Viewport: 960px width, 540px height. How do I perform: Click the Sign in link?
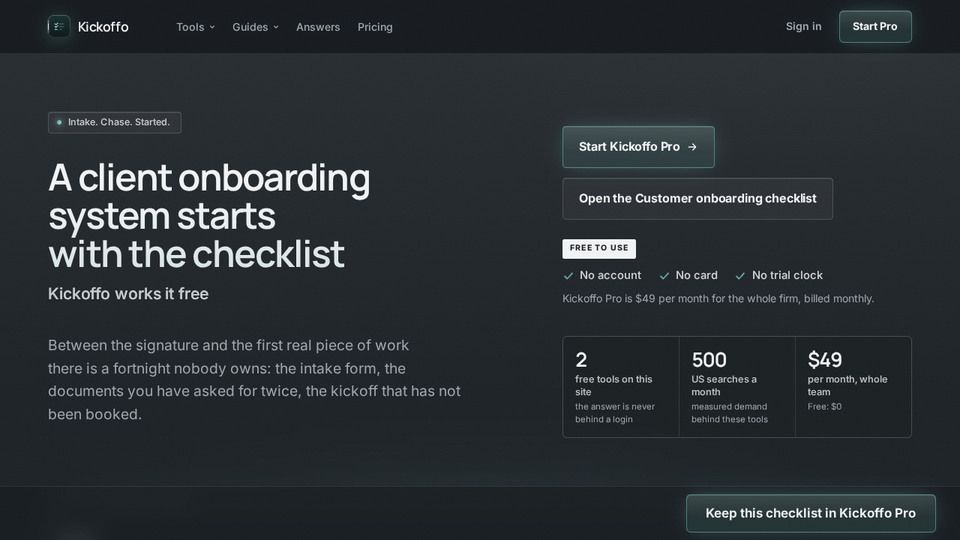coord(803,26)
